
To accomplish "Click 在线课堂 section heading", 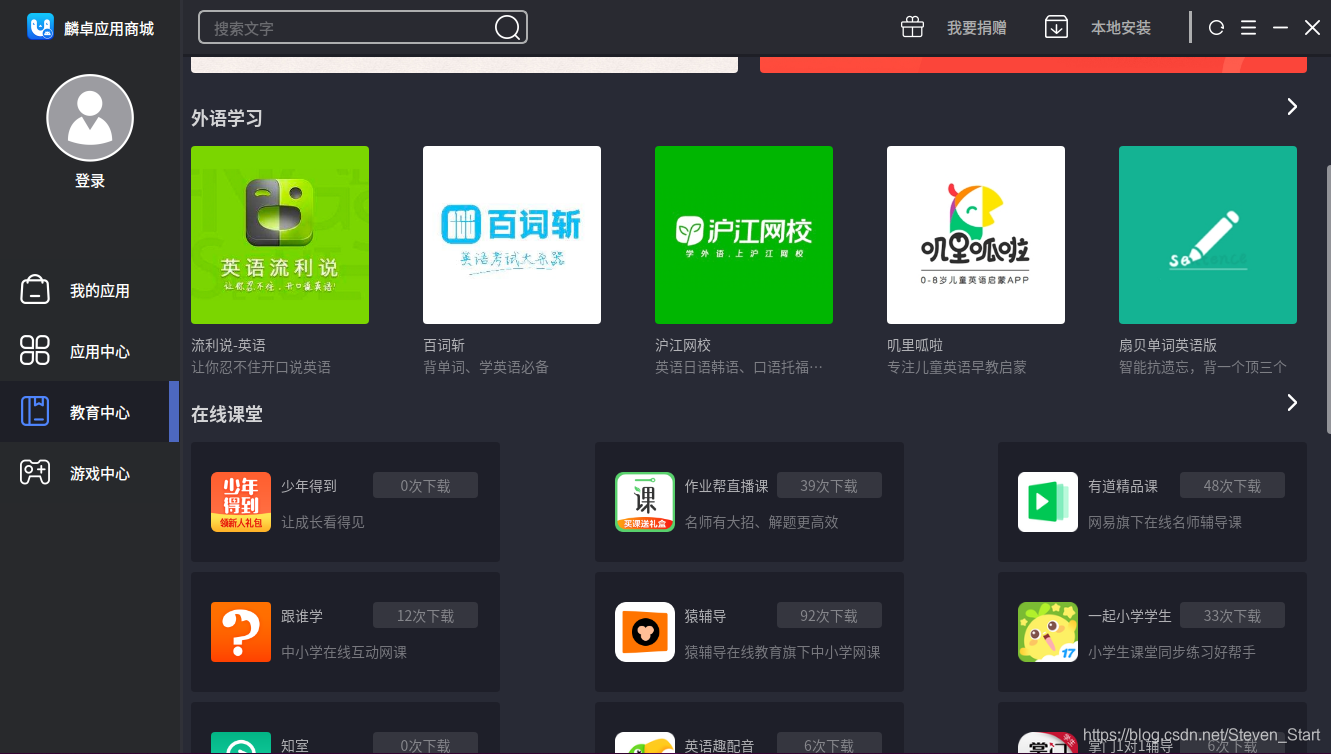I will click(227, 414).
